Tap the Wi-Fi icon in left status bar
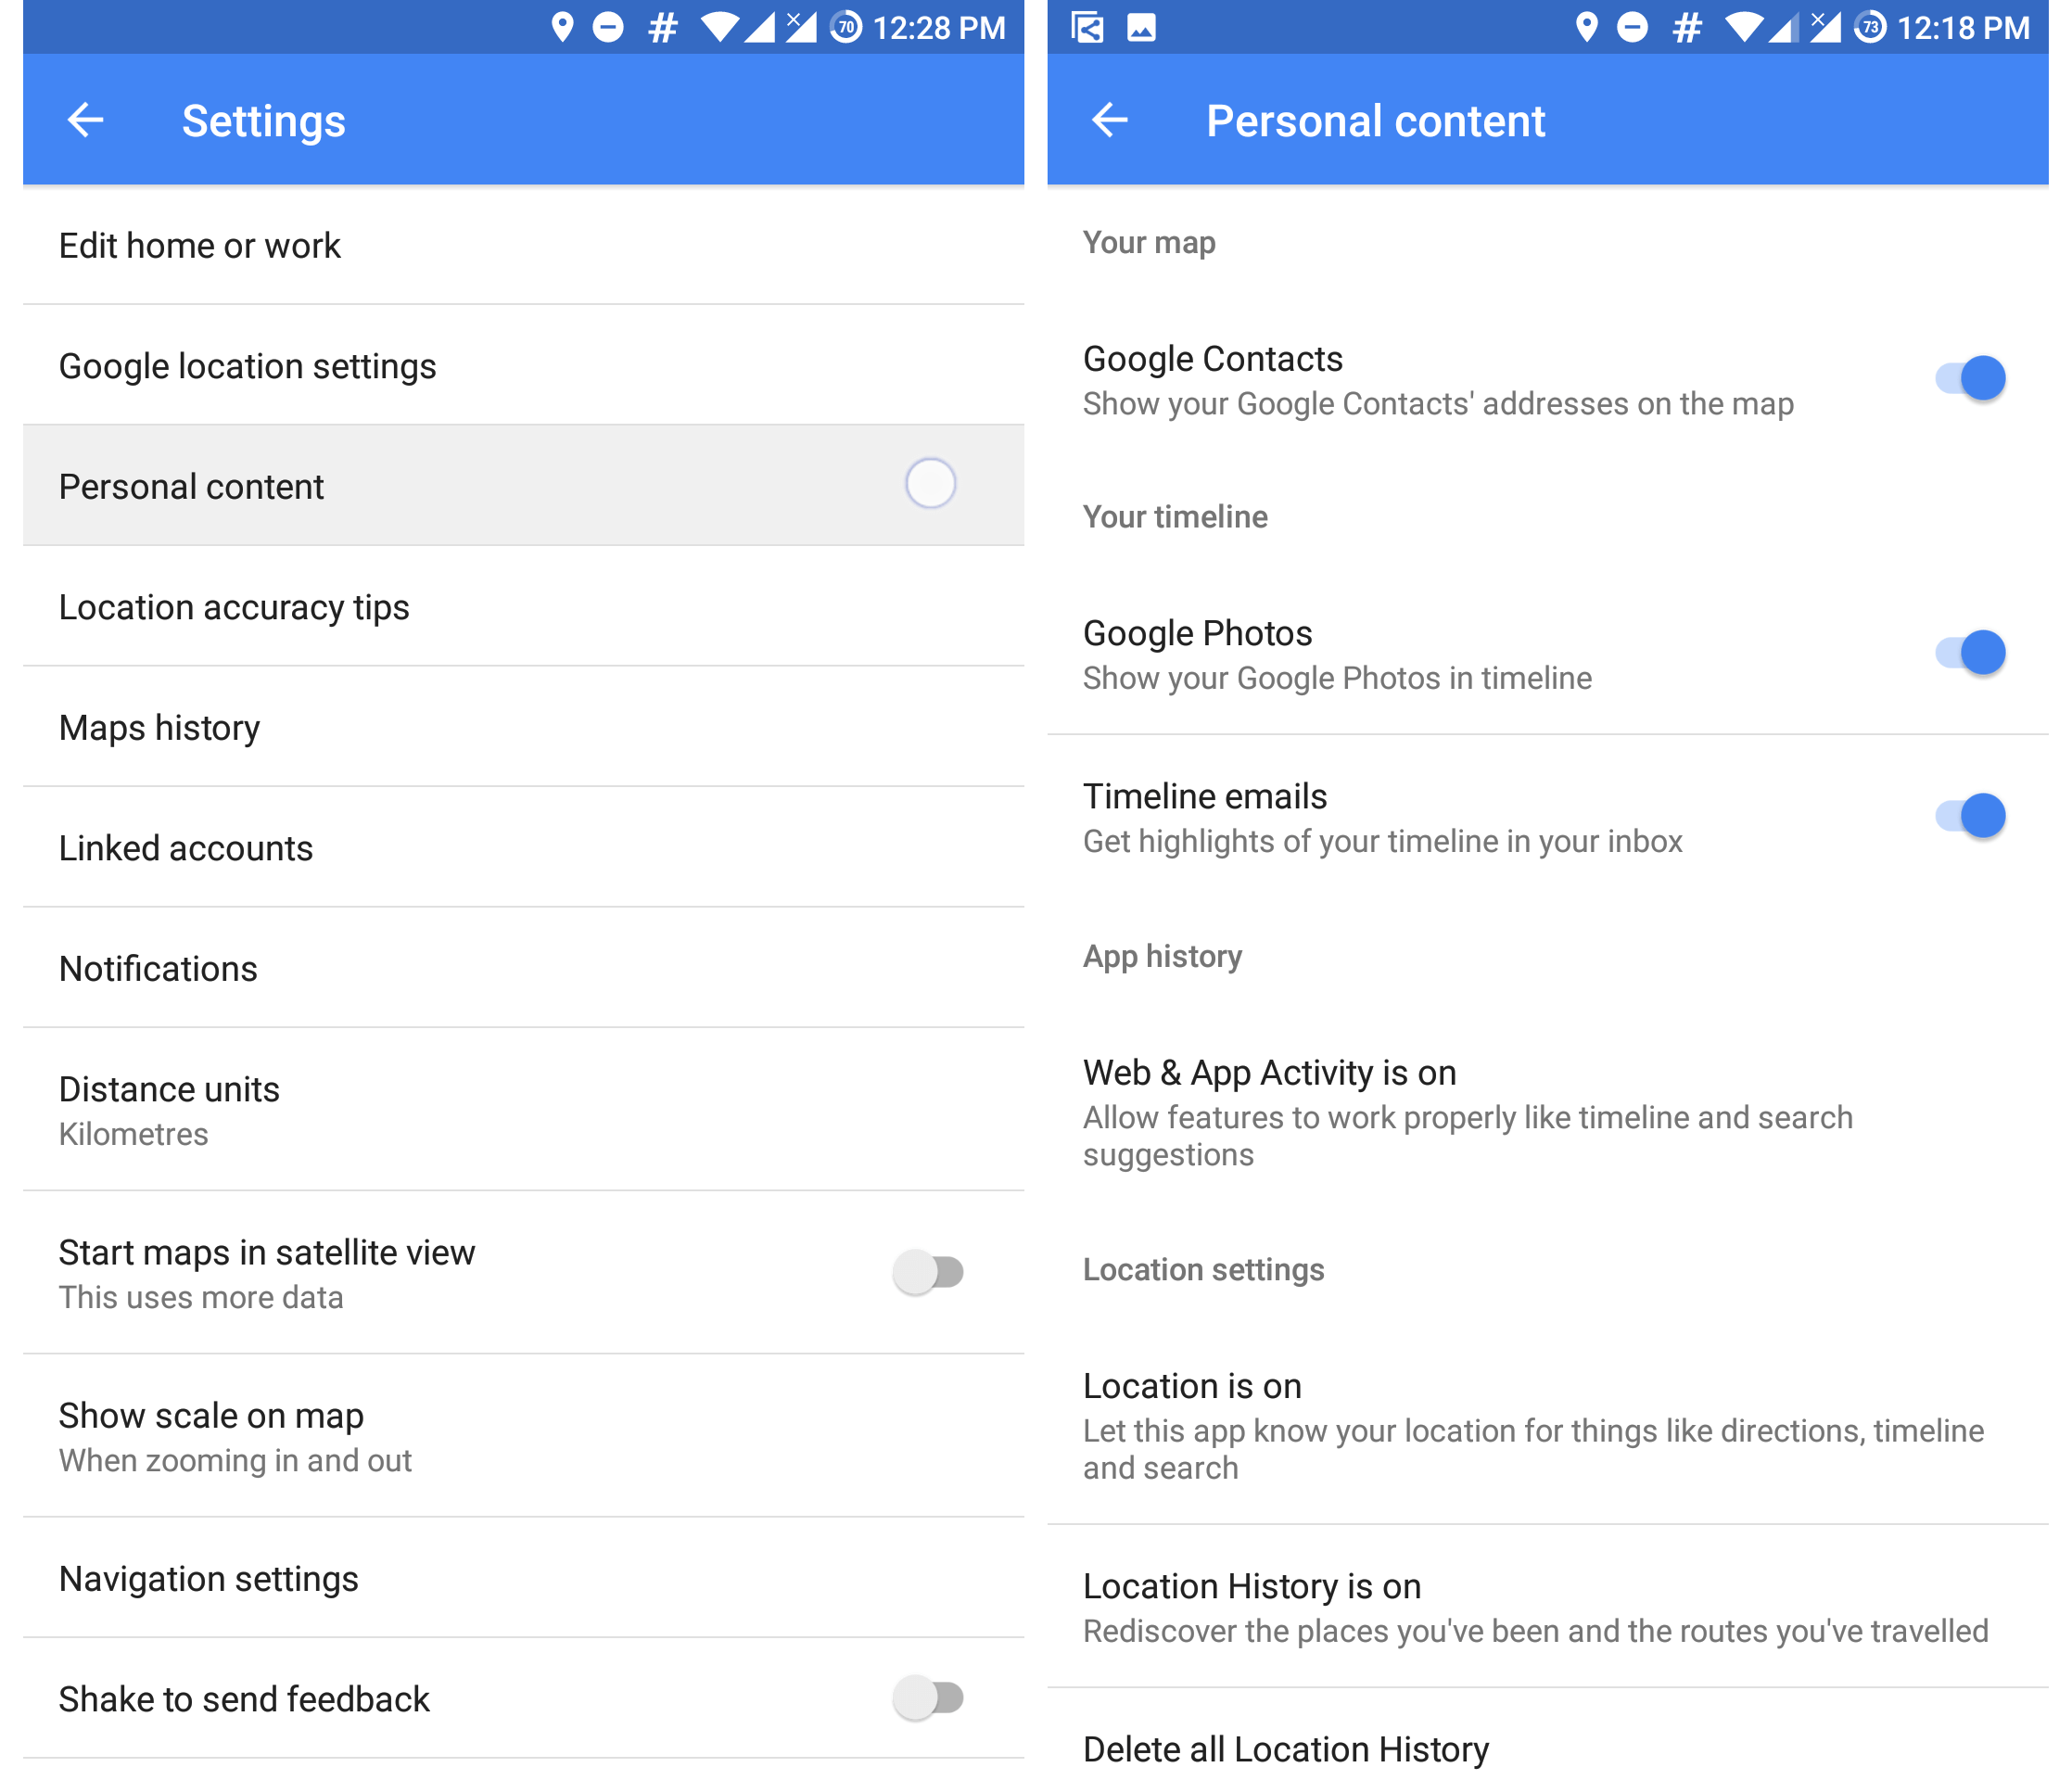This screenshot has height=1780, width=2072. (720, 27)
